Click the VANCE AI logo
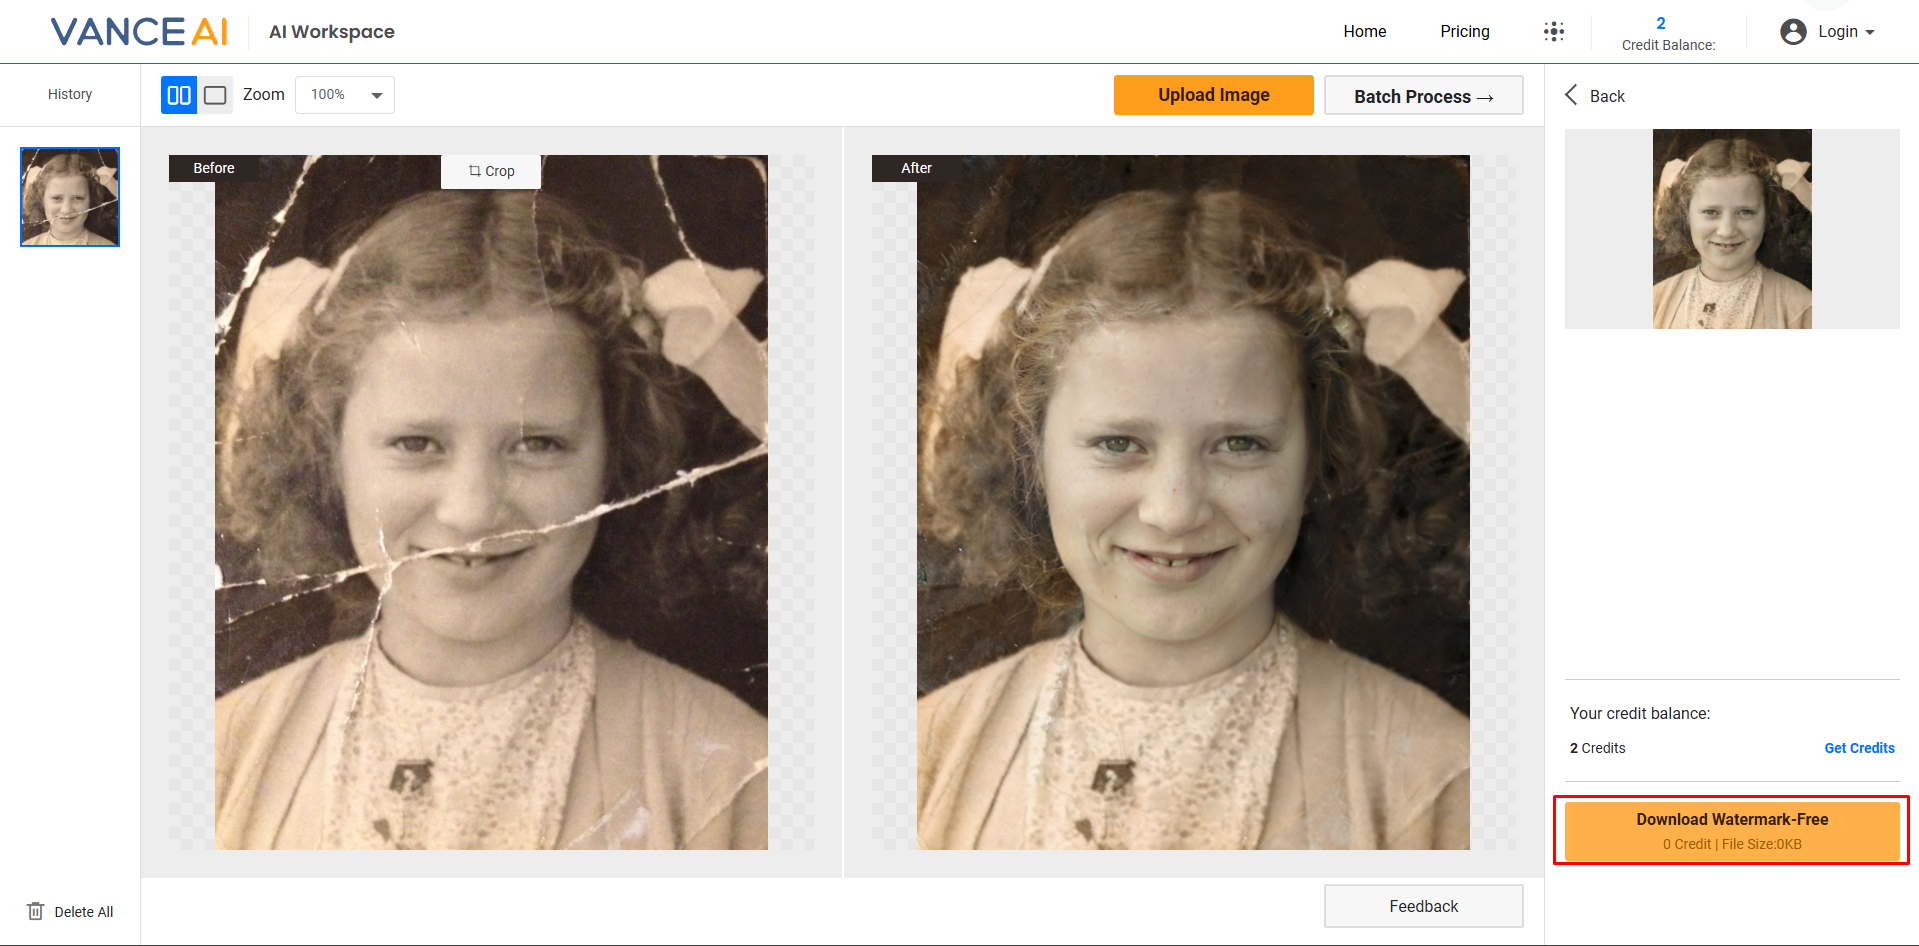Screen dimensions: 1919x946 [x=138, y=31]
